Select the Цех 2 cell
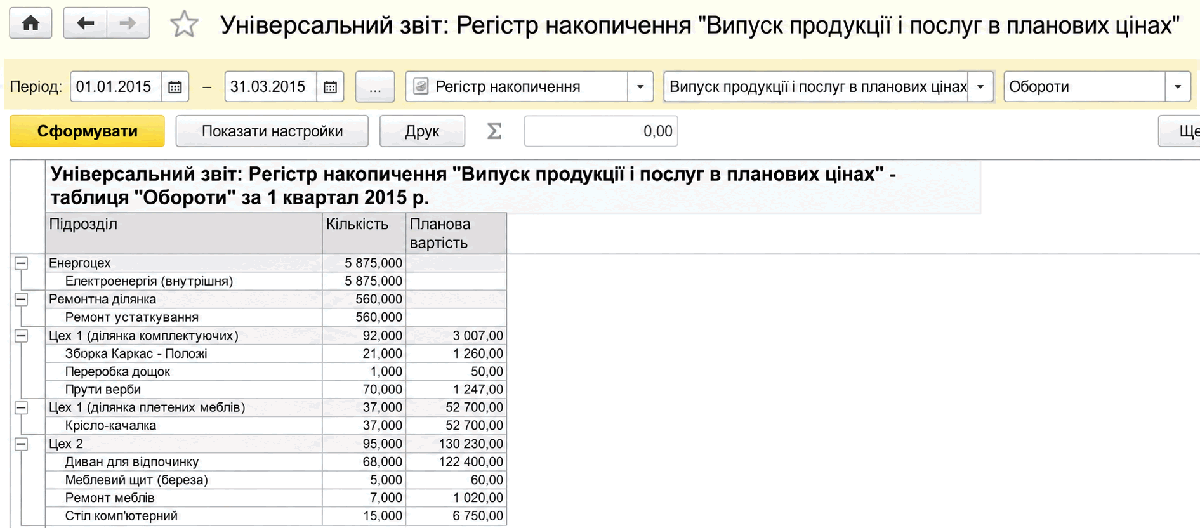Screen dimensions: 1200x528 tap(184, 443)
